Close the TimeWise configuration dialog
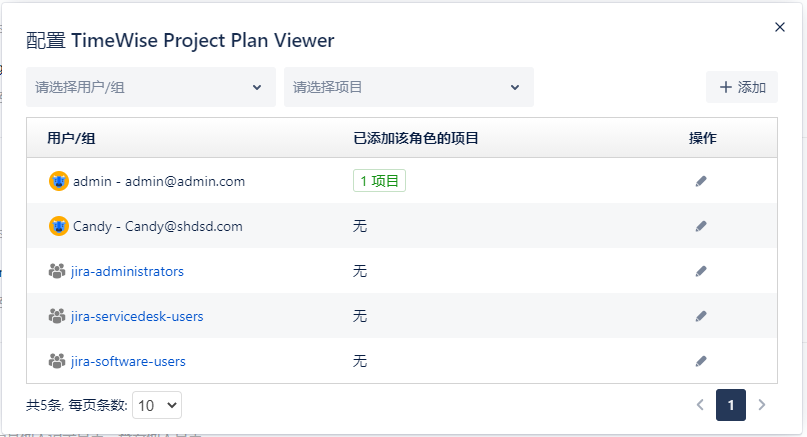This screenshot has height=437, width=807. coord(780,27)
